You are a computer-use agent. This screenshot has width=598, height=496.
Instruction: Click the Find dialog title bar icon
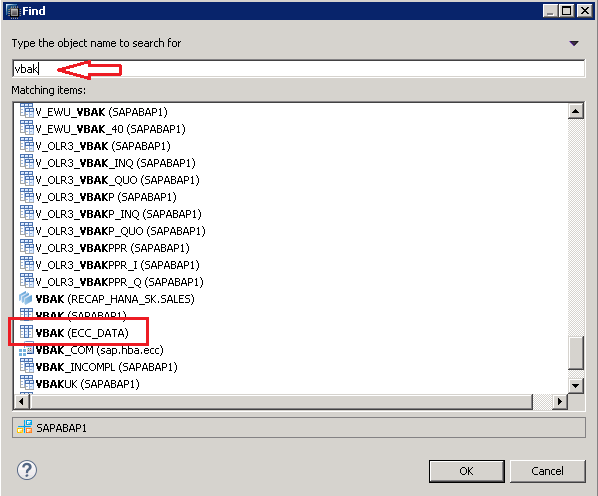click(13, 11)
